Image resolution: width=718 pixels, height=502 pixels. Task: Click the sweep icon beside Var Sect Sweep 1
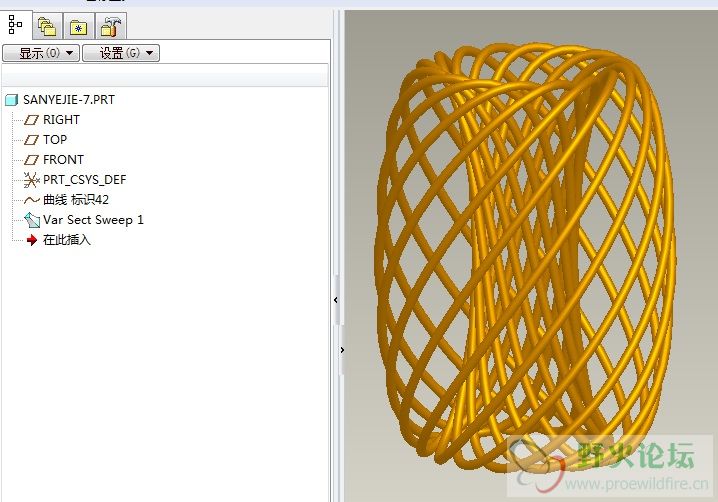(32, 220)
